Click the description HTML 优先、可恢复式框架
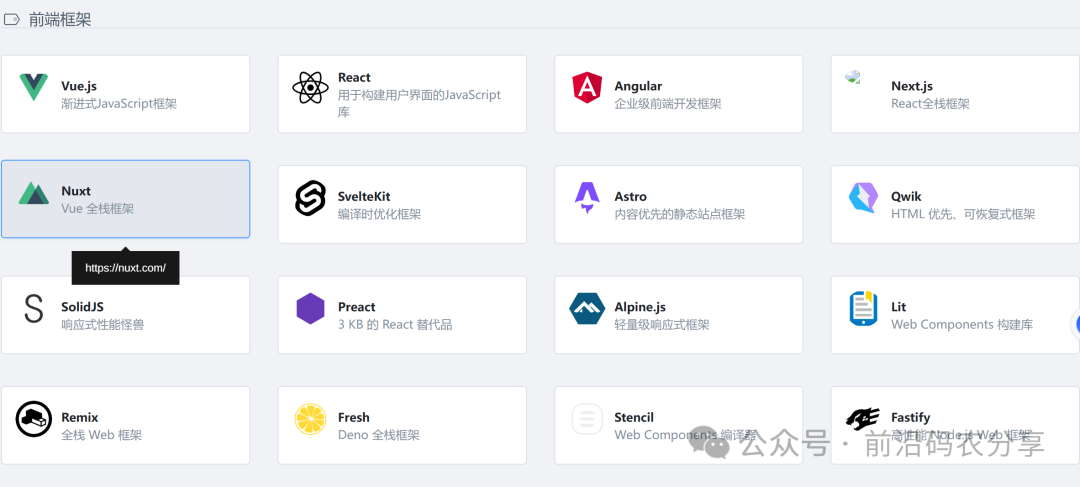The height and width of the screenshot is (487, 1080). (x=963, y=214)
